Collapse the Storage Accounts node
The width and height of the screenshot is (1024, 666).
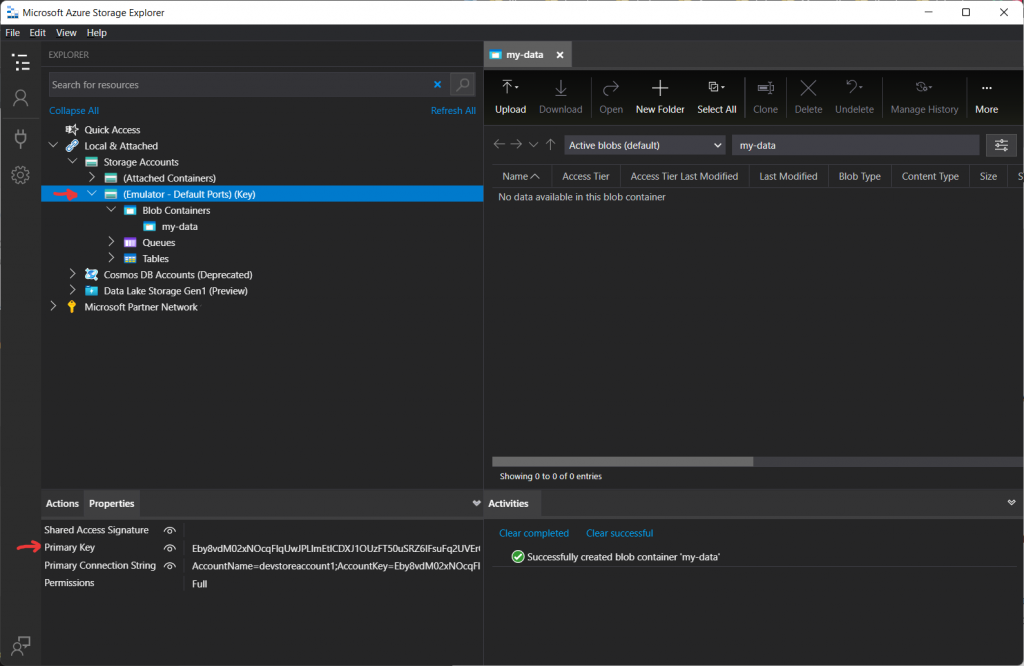tap(72, 161)
